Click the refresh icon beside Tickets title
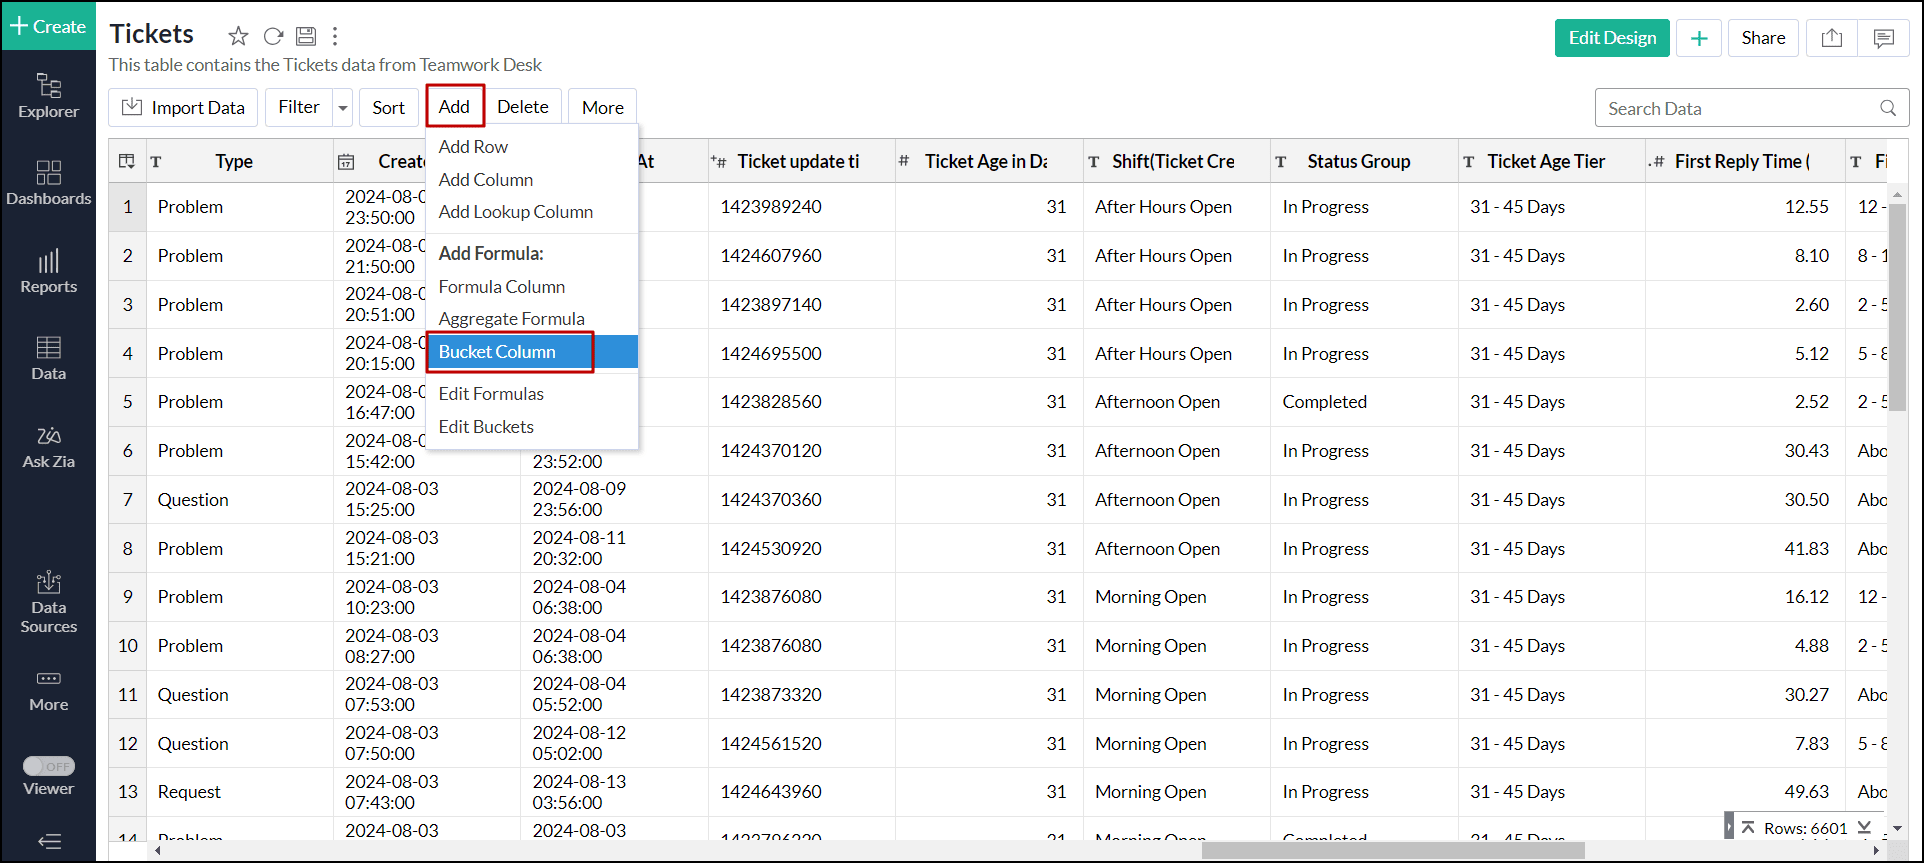 point(273,37)
